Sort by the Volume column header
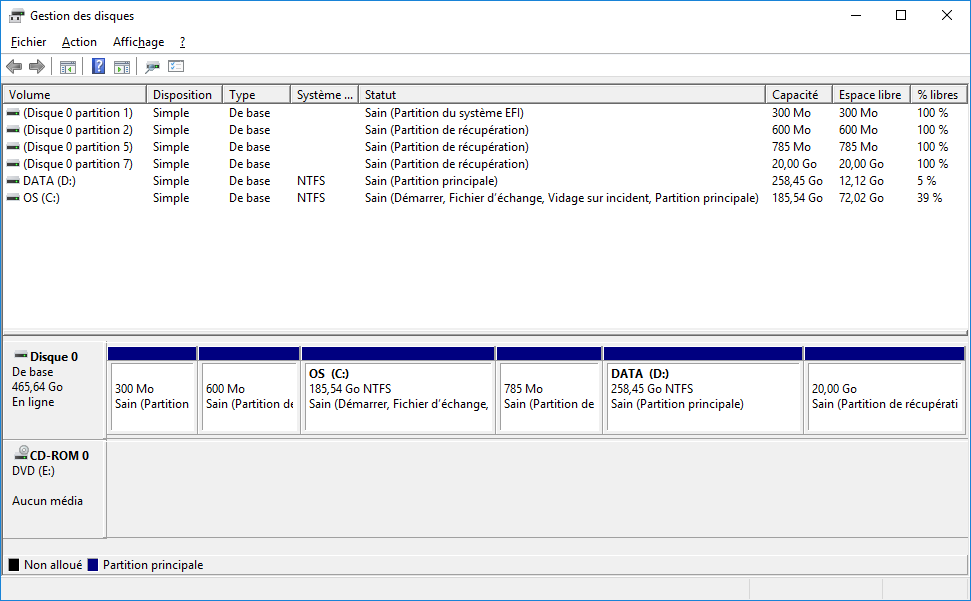971x601 pixels. (x=75, y=95)
